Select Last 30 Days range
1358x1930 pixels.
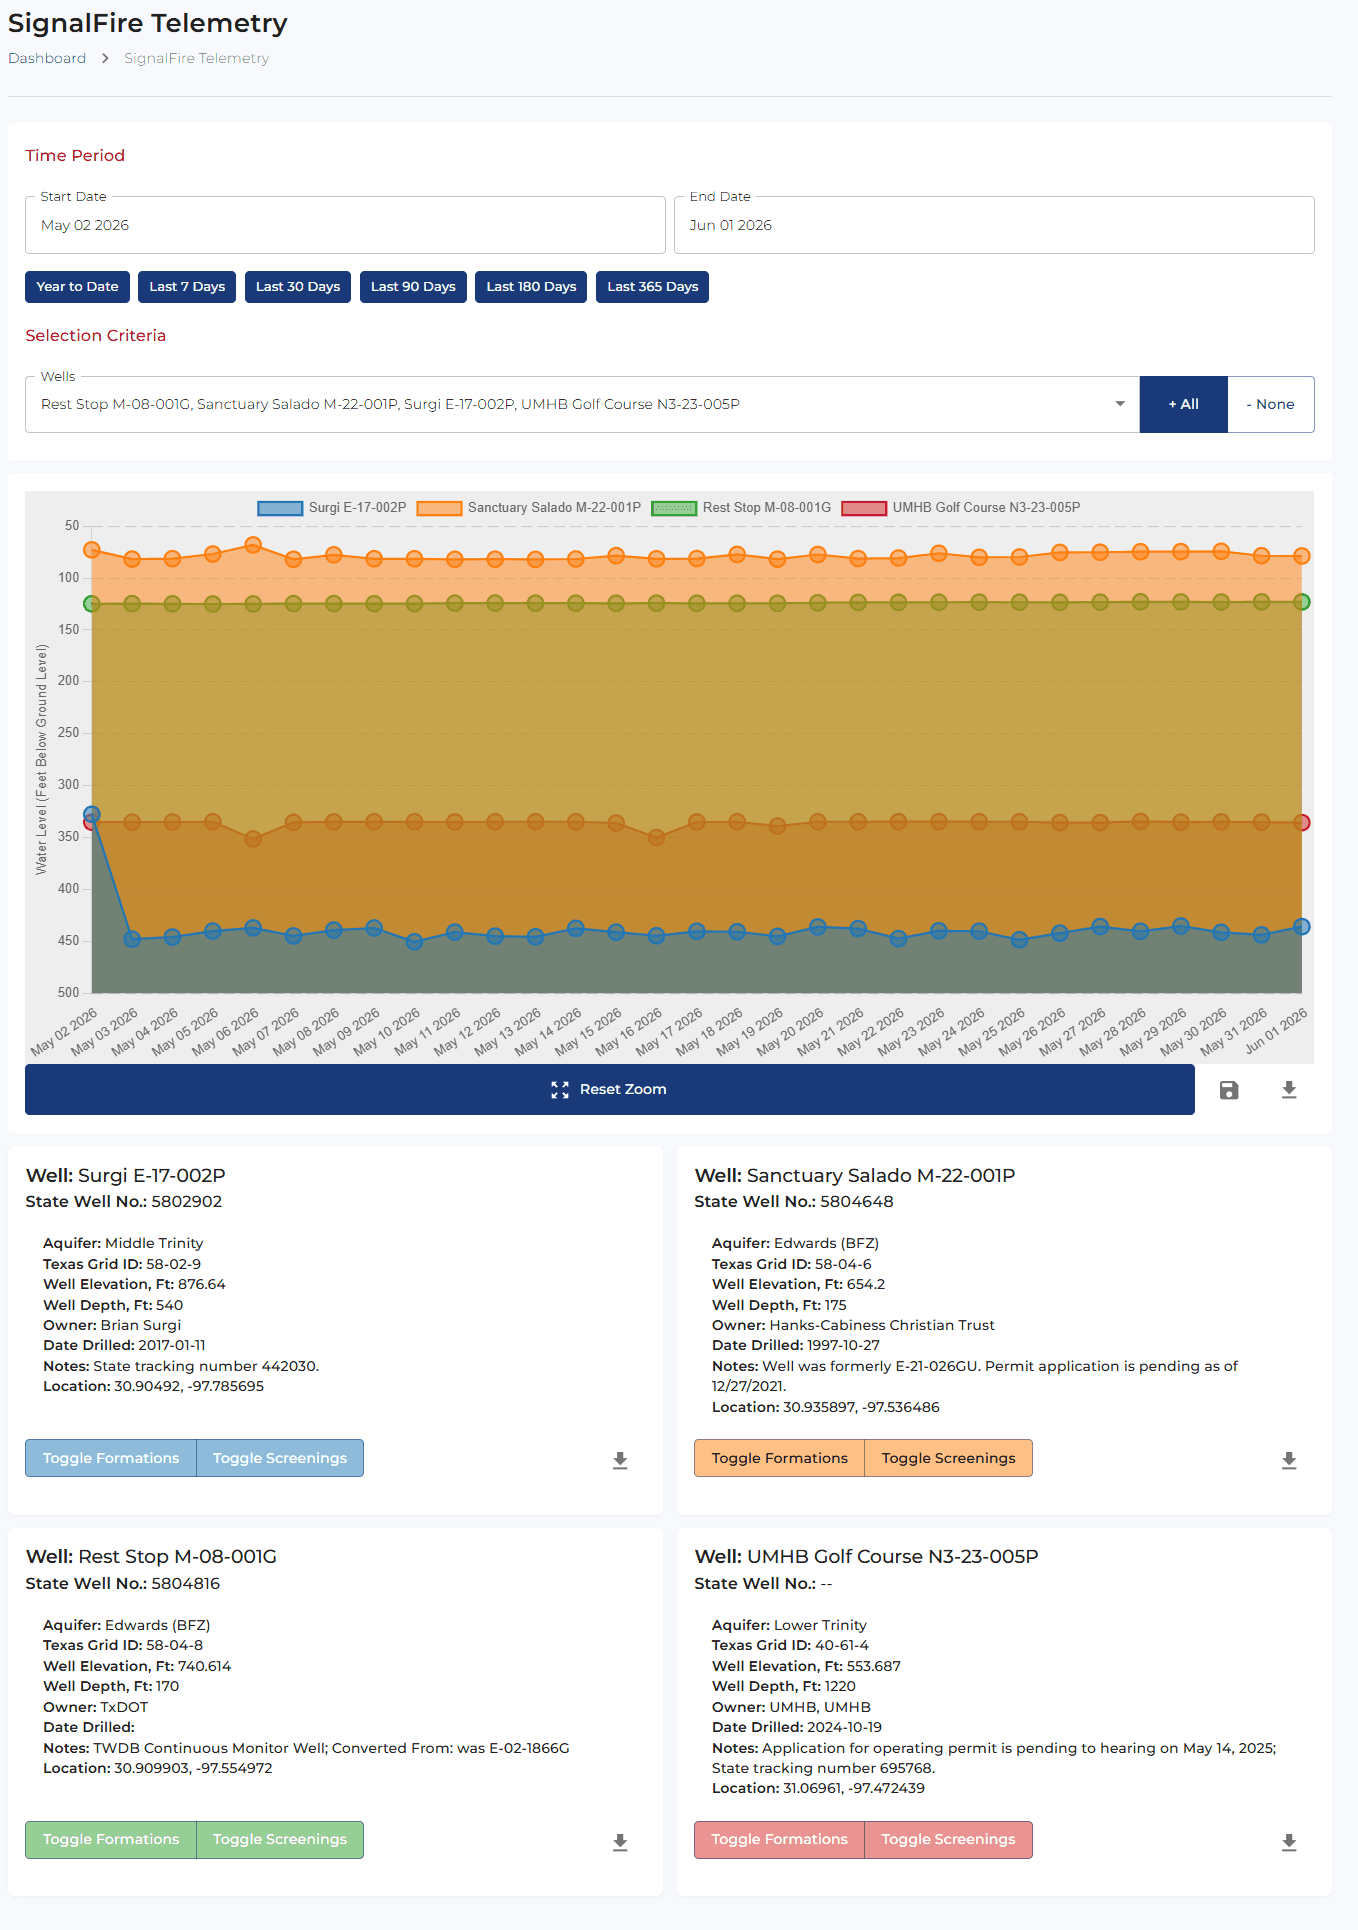pyautogui.click(x=298, y=287)
